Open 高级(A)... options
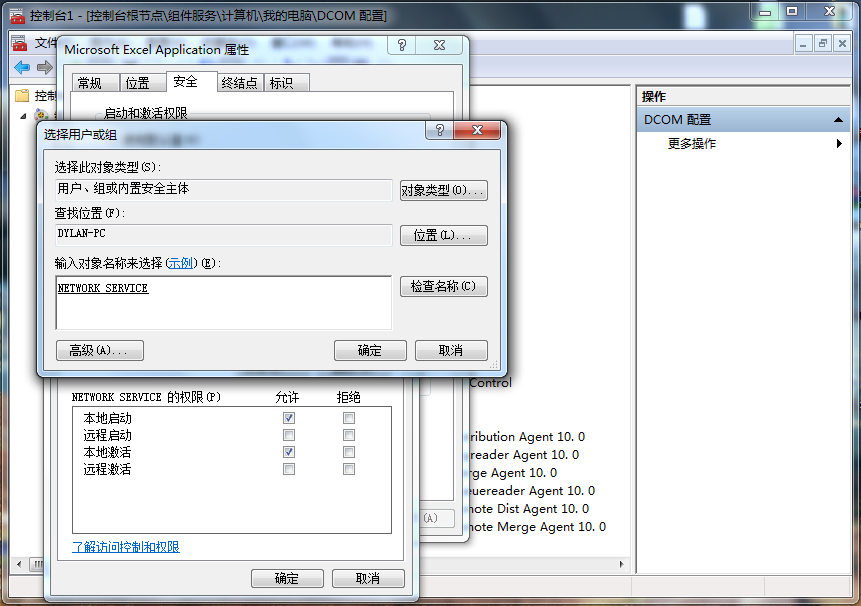 click(x=100, y=351)
